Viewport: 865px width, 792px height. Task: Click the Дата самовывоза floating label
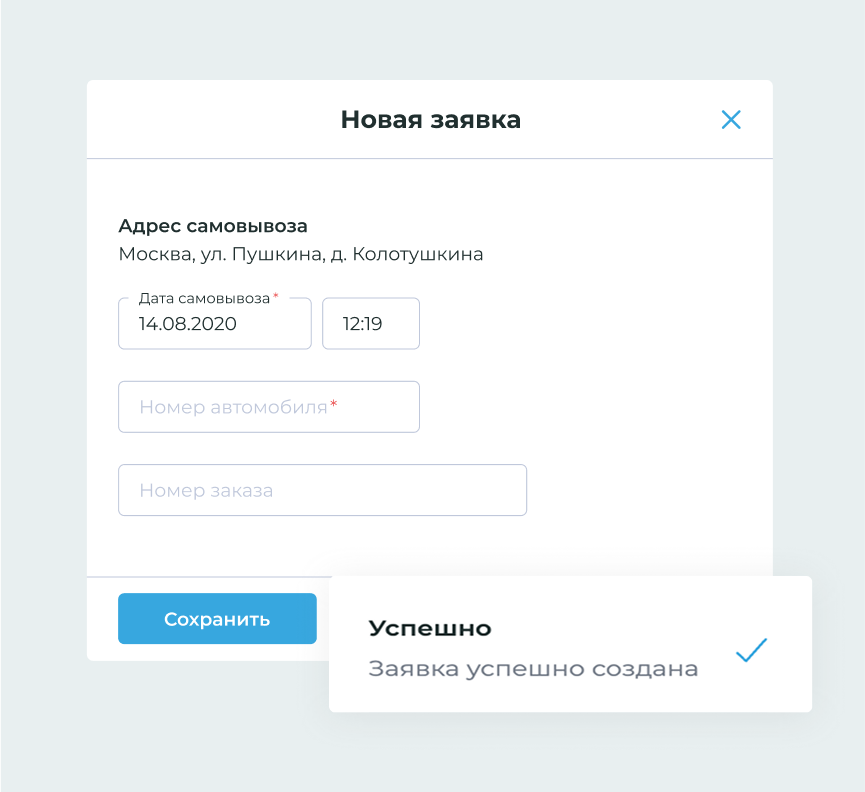pos(204,298)
